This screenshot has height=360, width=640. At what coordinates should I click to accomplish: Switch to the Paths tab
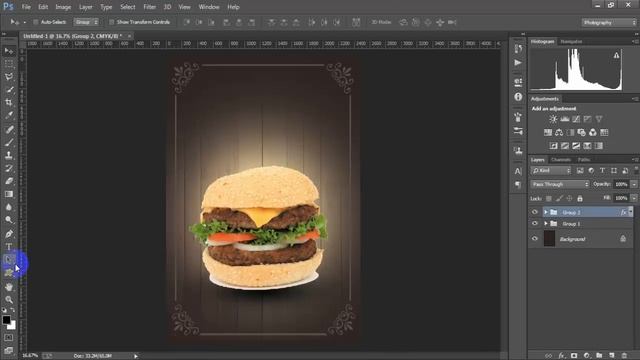(584, 160)
